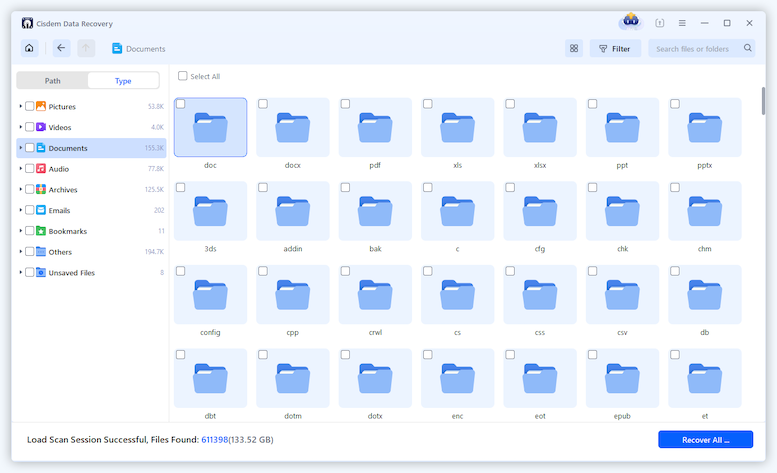
Task: Go back with the left arrow
Action: click(x=61, y=48)
